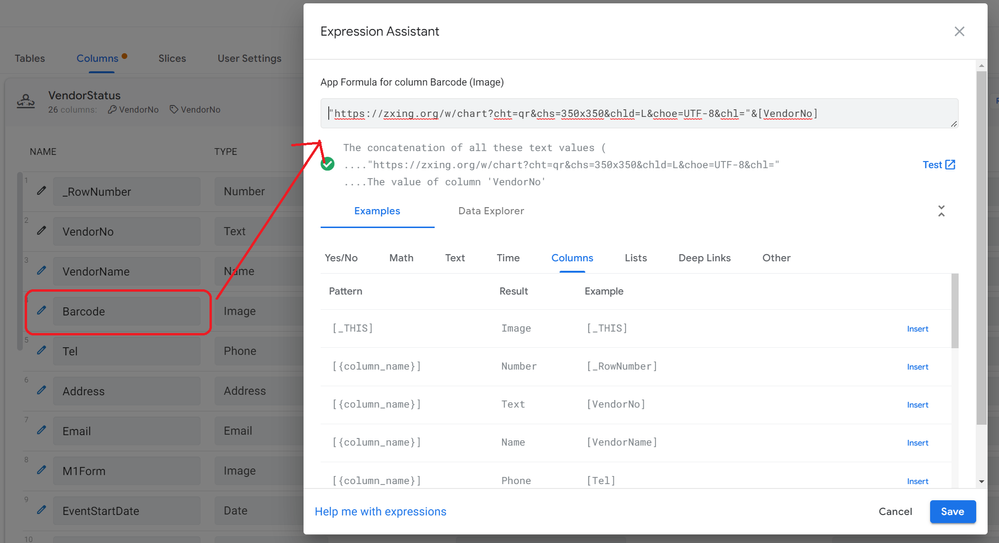Screen dimensions: 999x543
Task: Open the Test expression link
Action: click(938, 164)
